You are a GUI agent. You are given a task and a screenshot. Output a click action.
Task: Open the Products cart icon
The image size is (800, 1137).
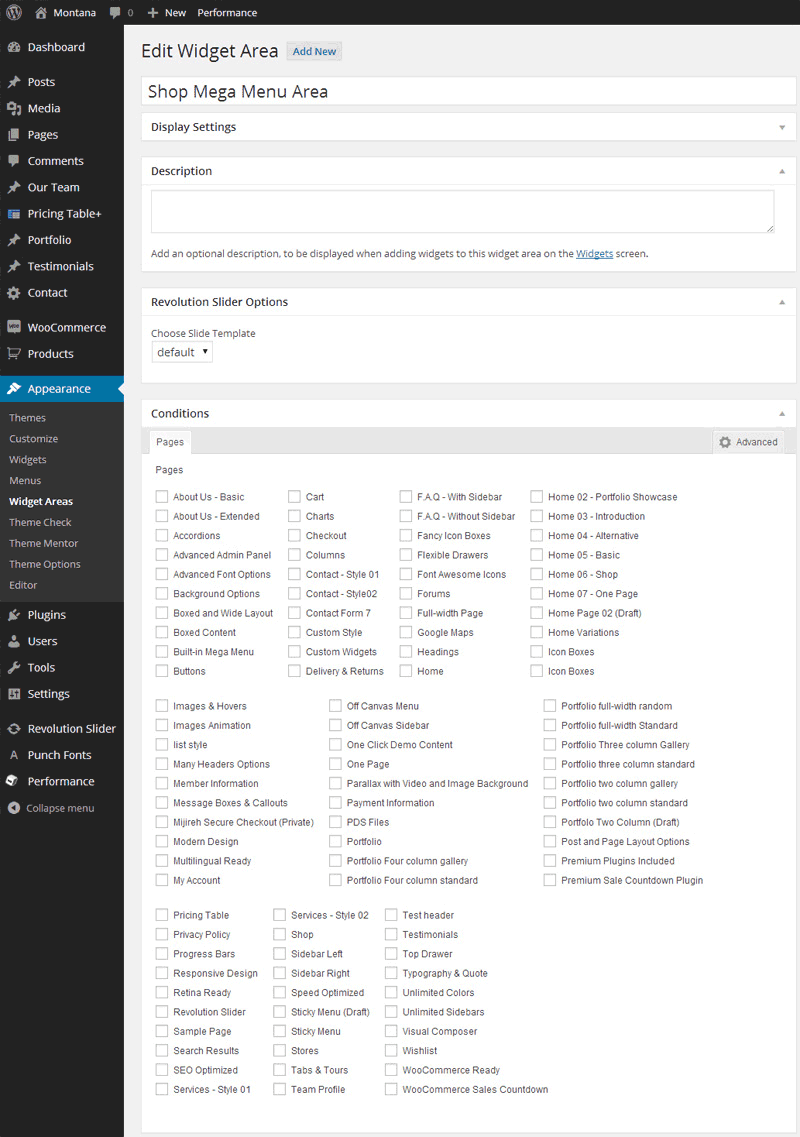click(x=13, y=353)
